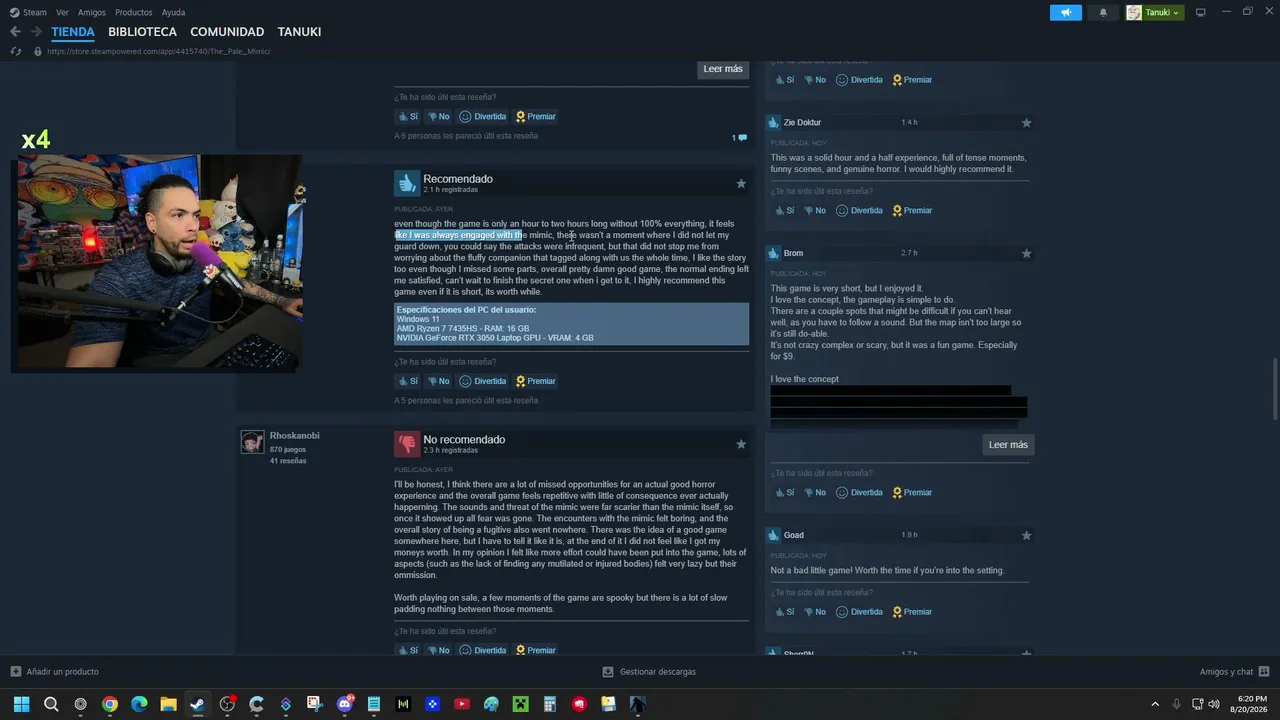The image size is (1280, 720).
Task: Click the page vertical scrollbar thumb
Action: coord(1274,390)
